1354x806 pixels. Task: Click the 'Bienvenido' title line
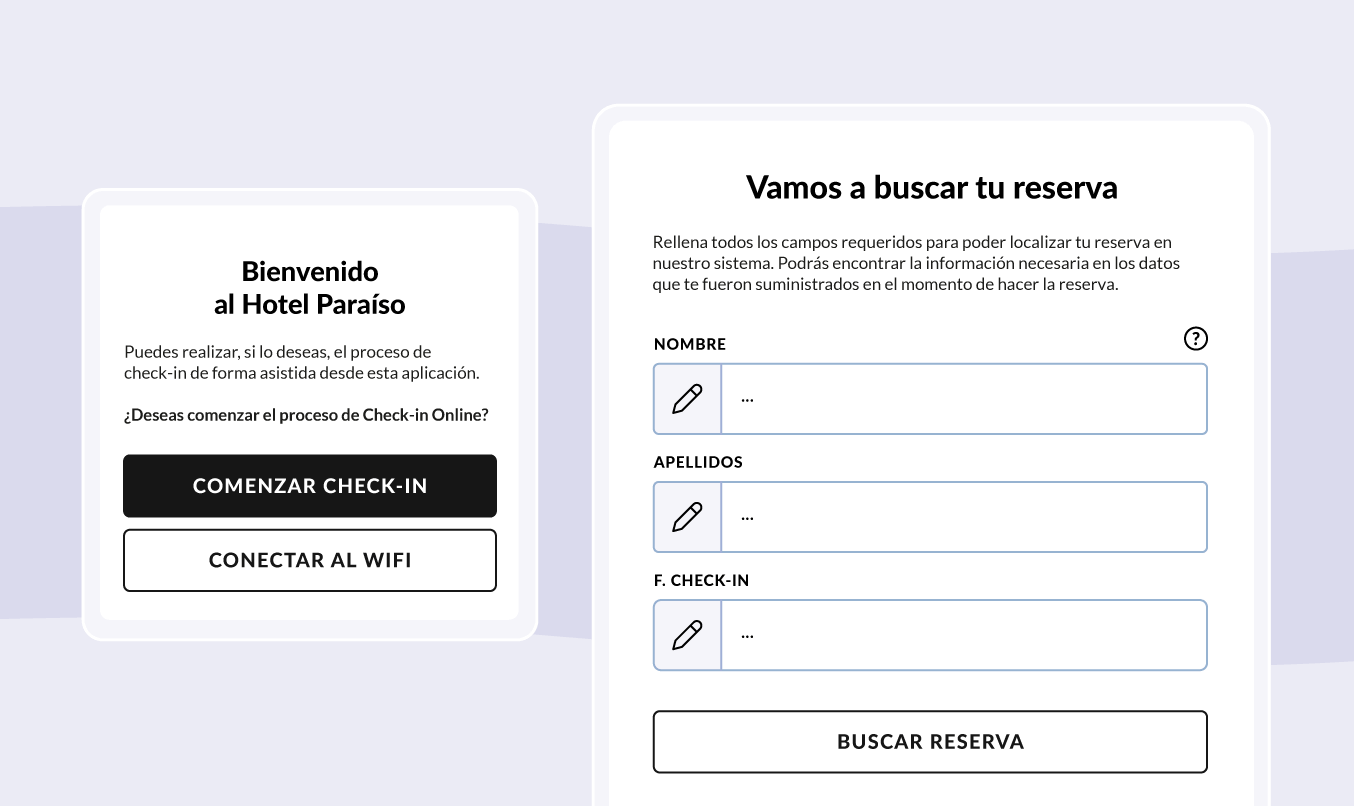[x=310, y=271]
